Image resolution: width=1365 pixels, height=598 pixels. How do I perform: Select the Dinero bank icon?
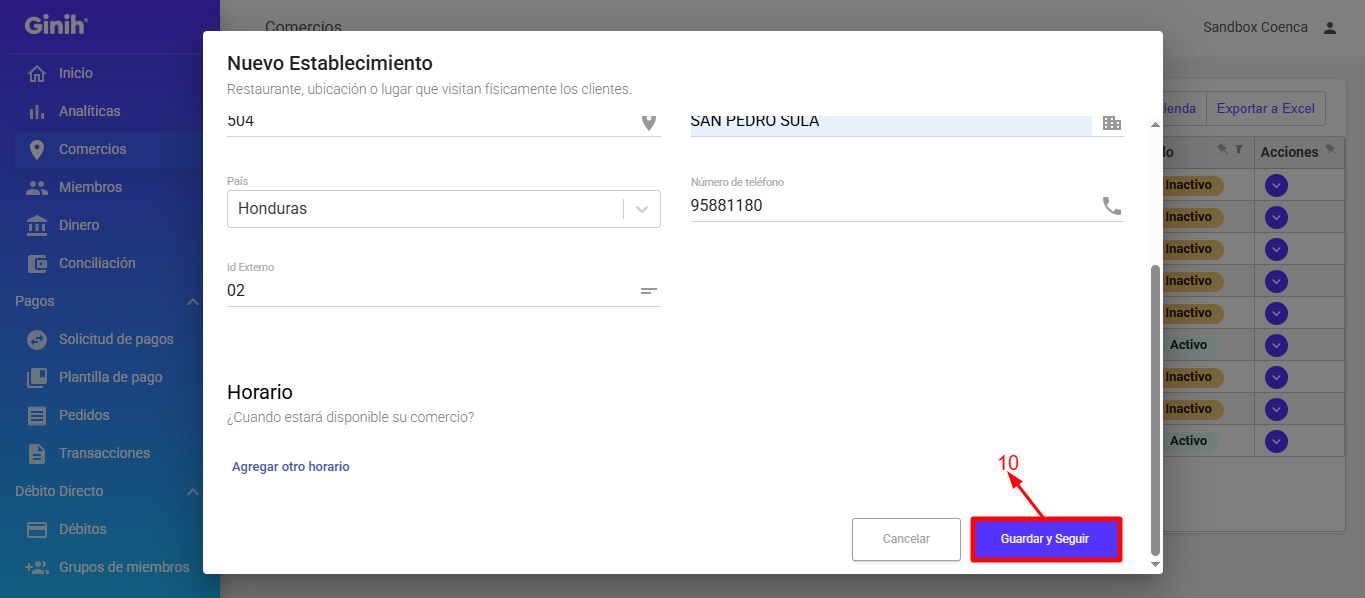click(x=37, y=226)
